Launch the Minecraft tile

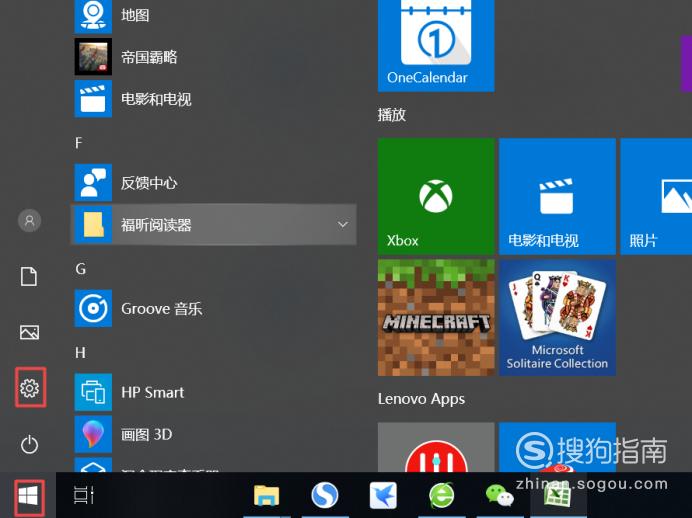click(436, 318)
